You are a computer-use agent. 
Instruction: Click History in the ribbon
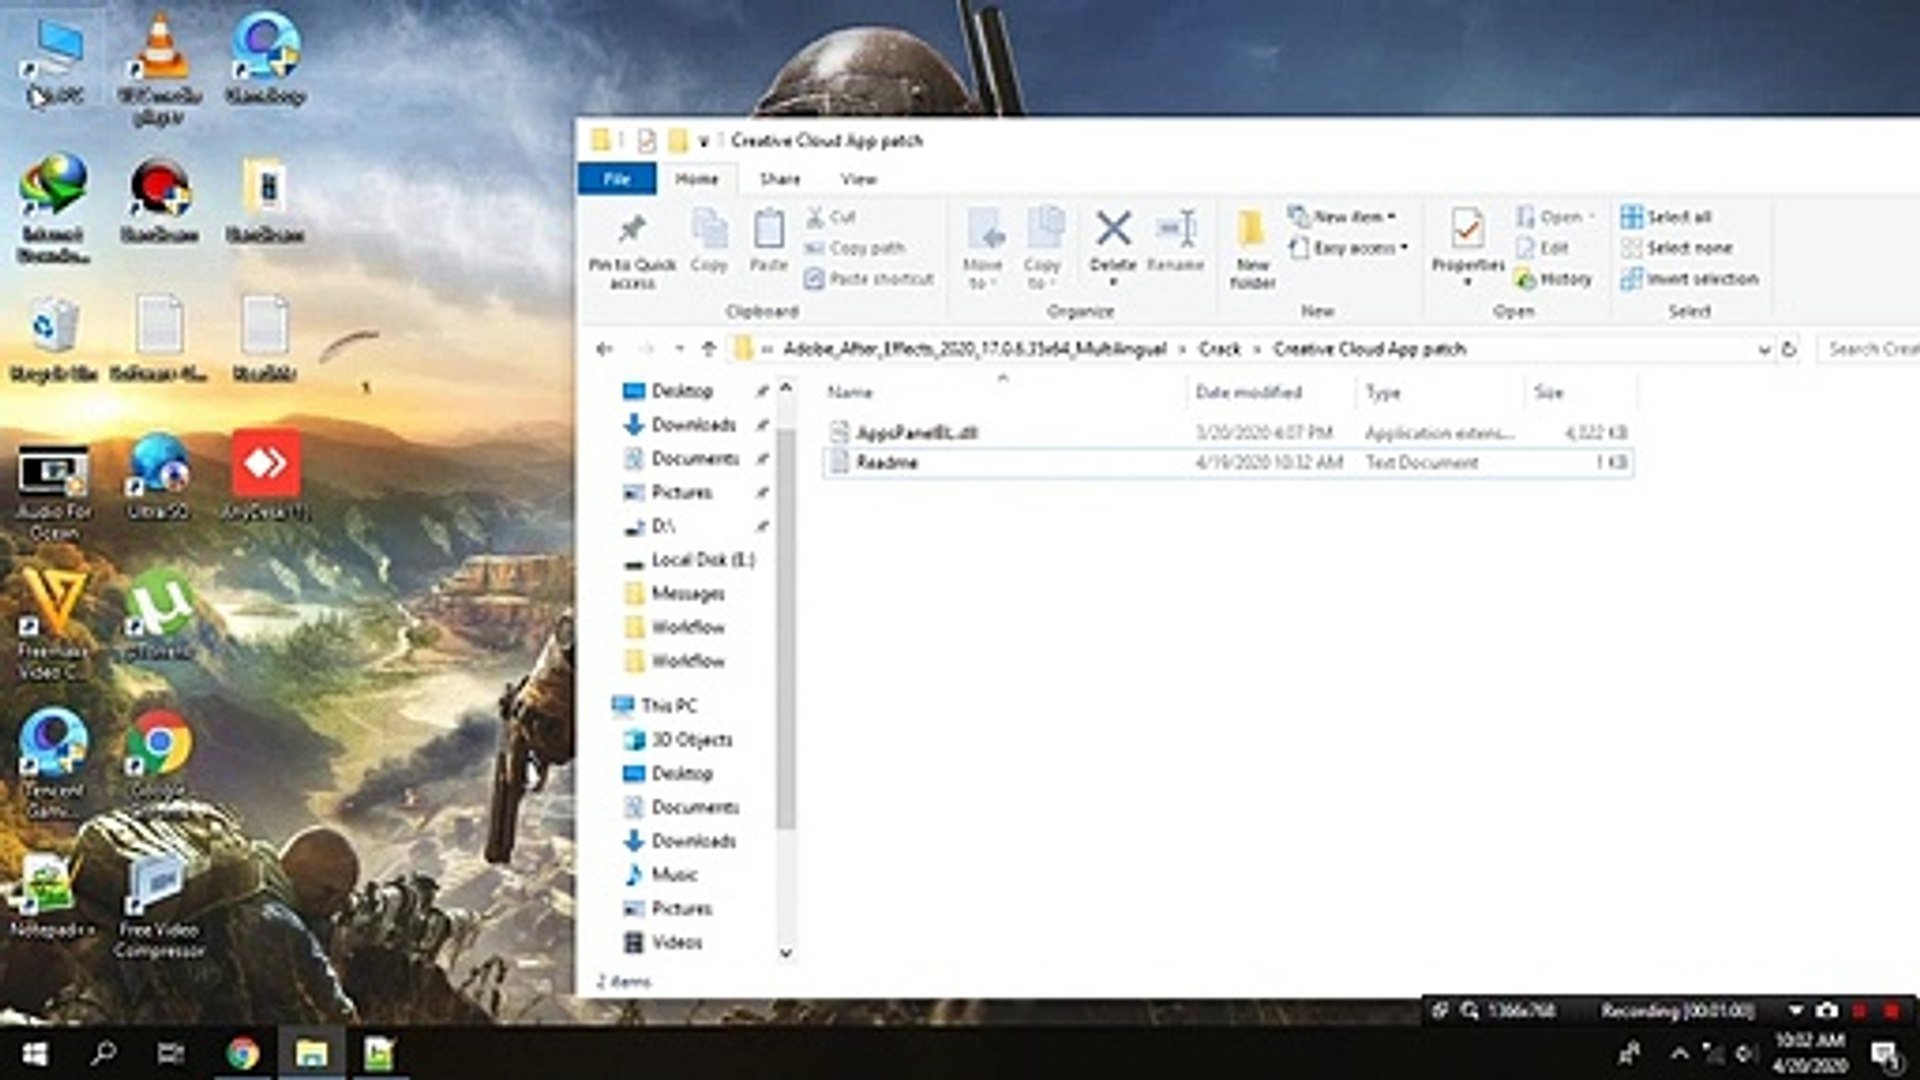[x=1553, y=278]
